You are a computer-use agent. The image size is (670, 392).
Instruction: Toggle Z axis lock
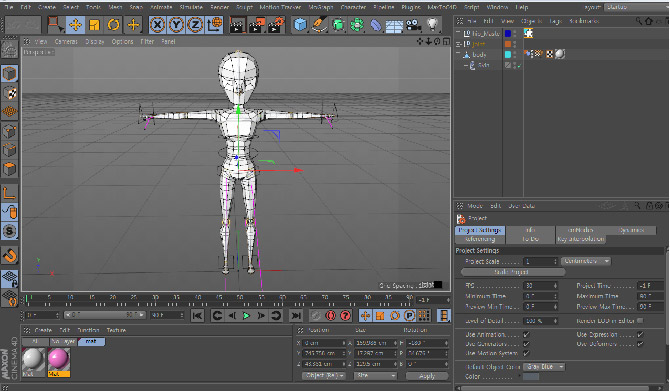tap(195, 25)
